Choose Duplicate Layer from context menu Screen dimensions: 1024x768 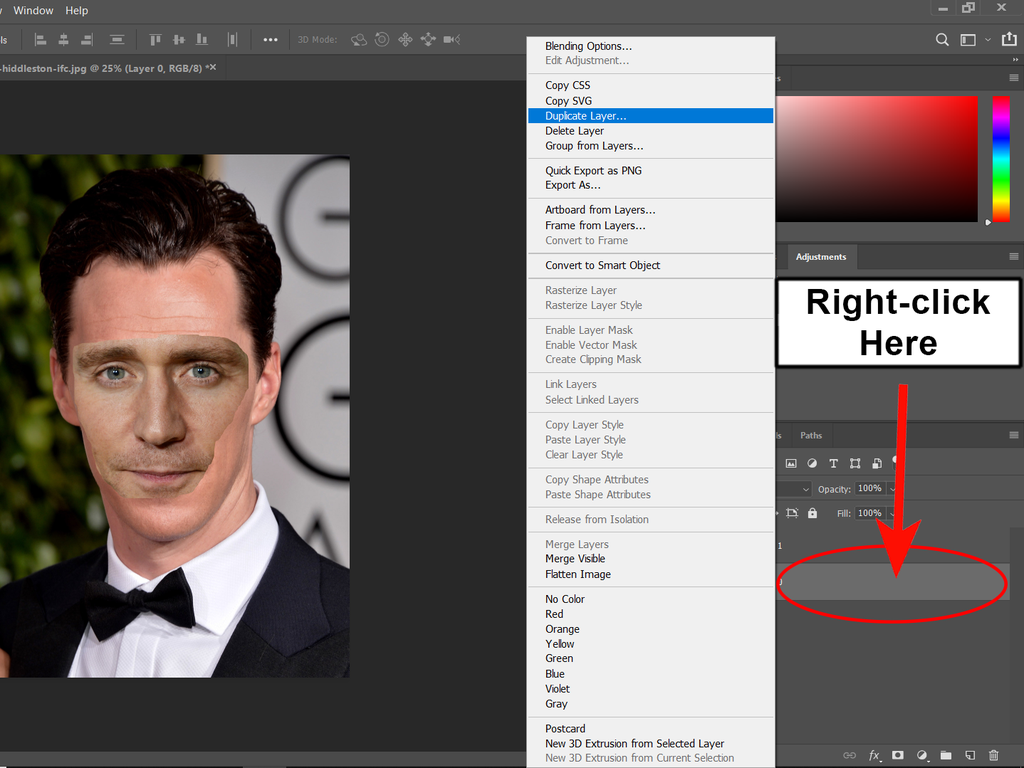click(x=586, y=116)
